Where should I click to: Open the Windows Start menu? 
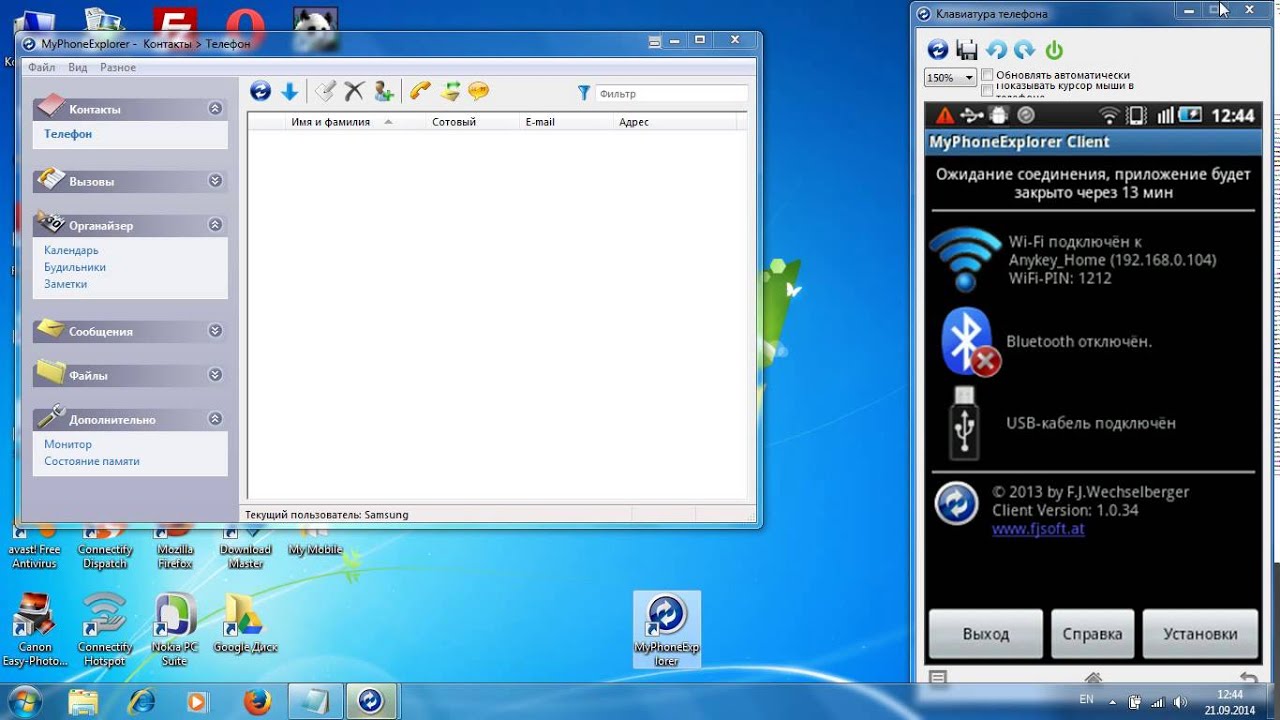point(23,701)
